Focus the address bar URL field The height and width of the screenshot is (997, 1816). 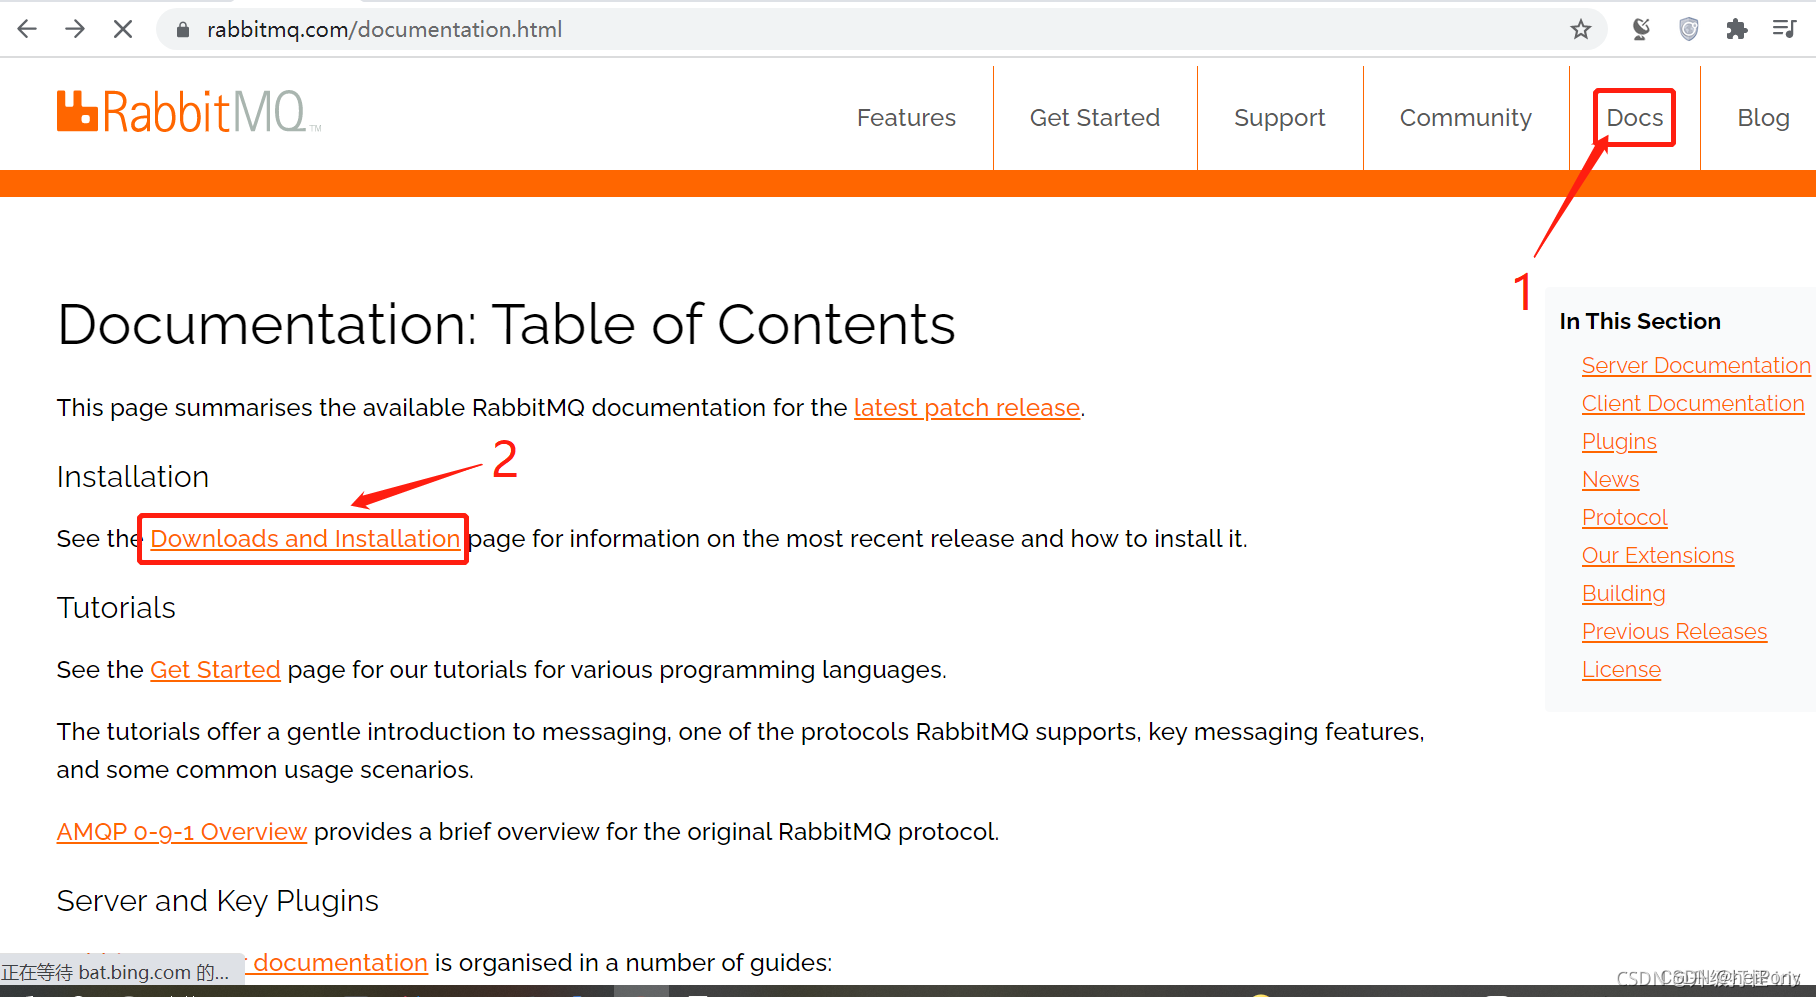880,29
